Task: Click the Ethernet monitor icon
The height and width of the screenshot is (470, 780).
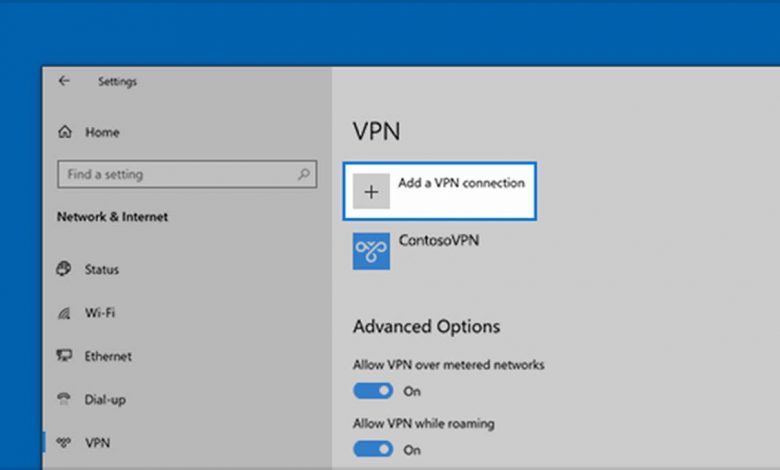Action: [65, 356]
